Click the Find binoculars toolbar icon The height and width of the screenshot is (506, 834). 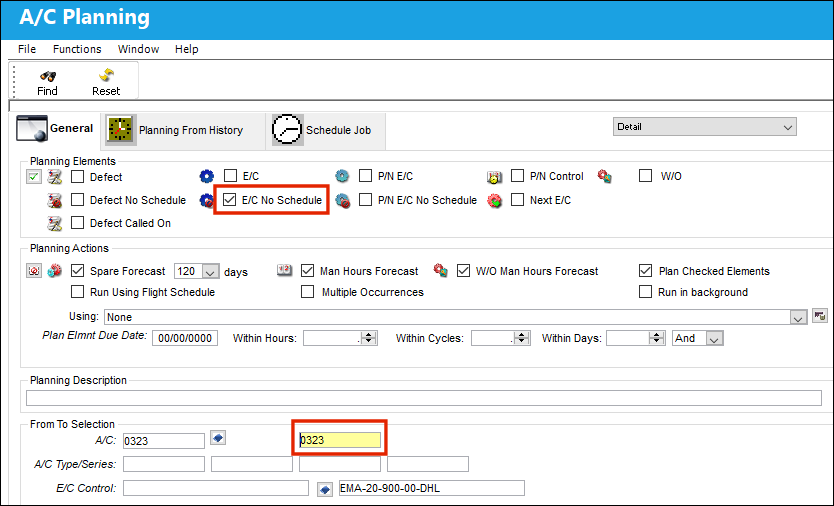pyautogui.click(x=48, y=76)
